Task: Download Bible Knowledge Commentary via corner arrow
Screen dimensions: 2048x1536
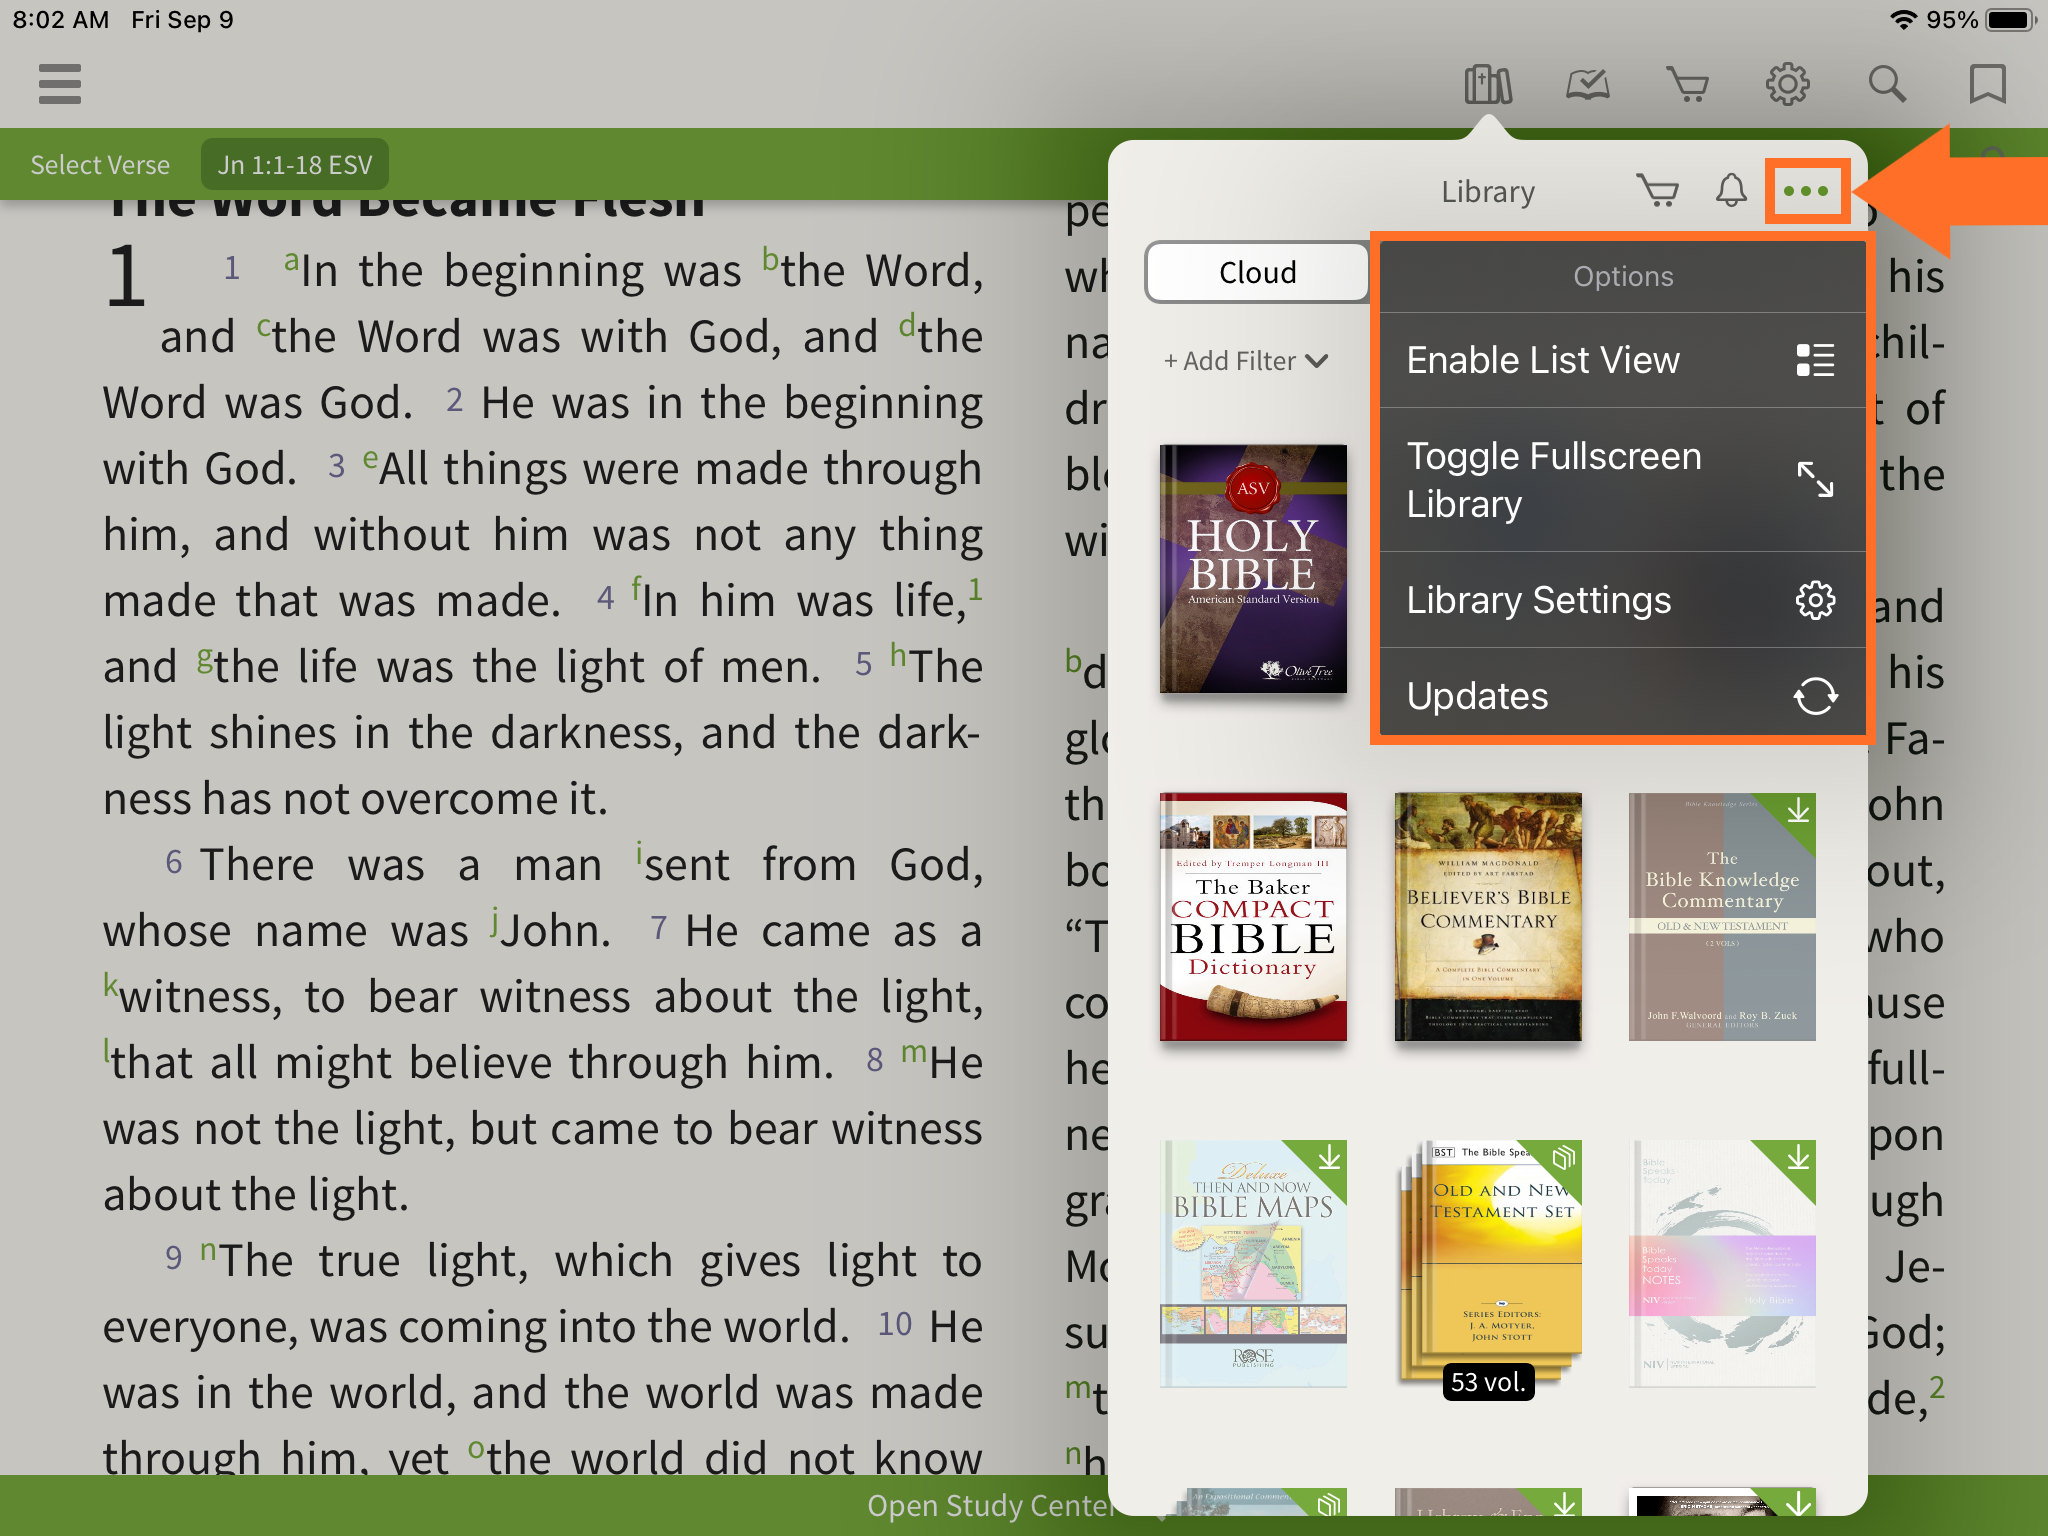Action: pyautogui.click(x=1798, y=810)
